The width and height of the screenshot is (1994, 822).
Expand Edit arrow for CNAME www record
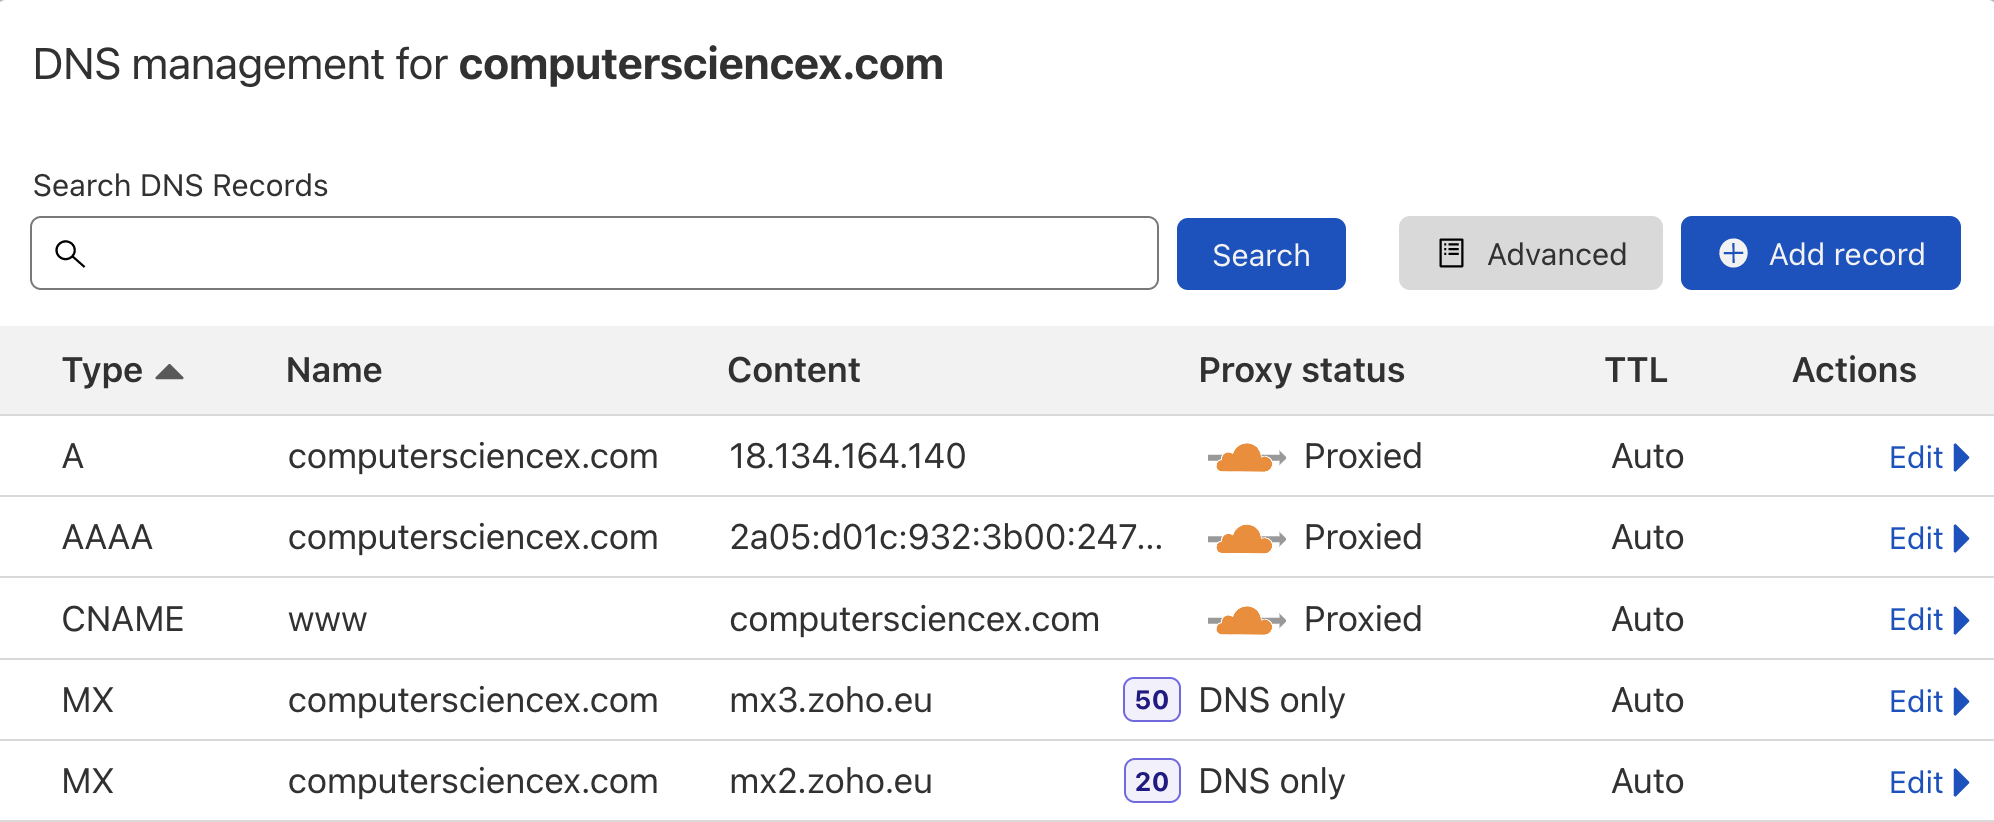[1961, 620]
